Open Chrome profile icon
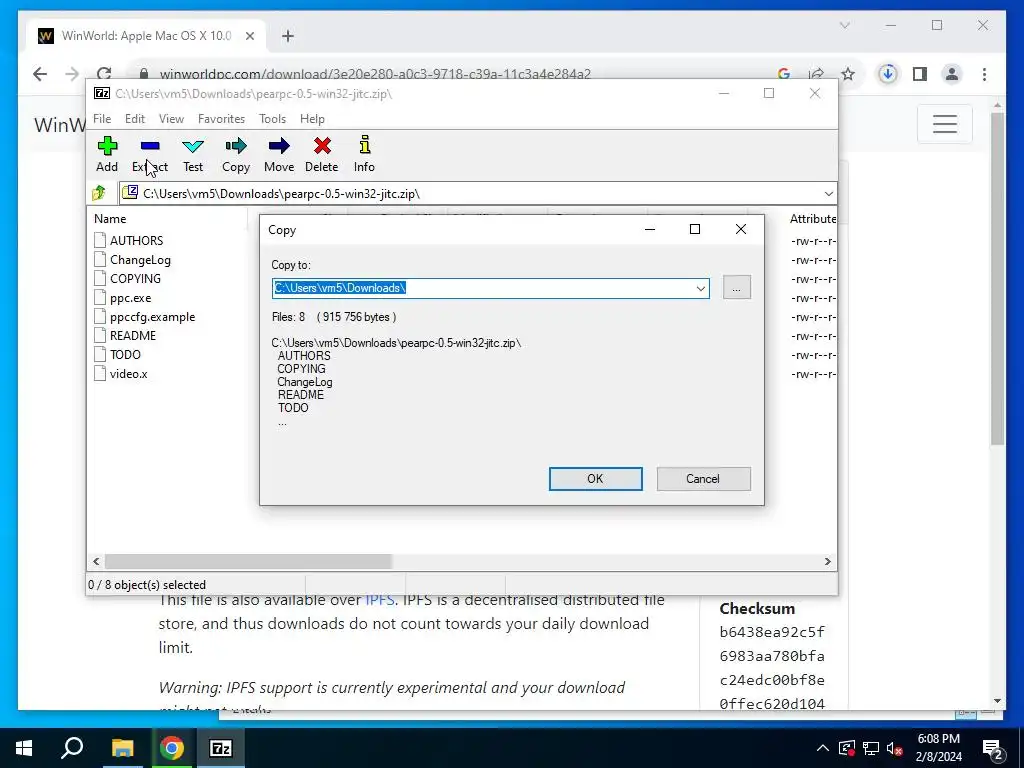1024x768 pixels. tap(952, 74)
